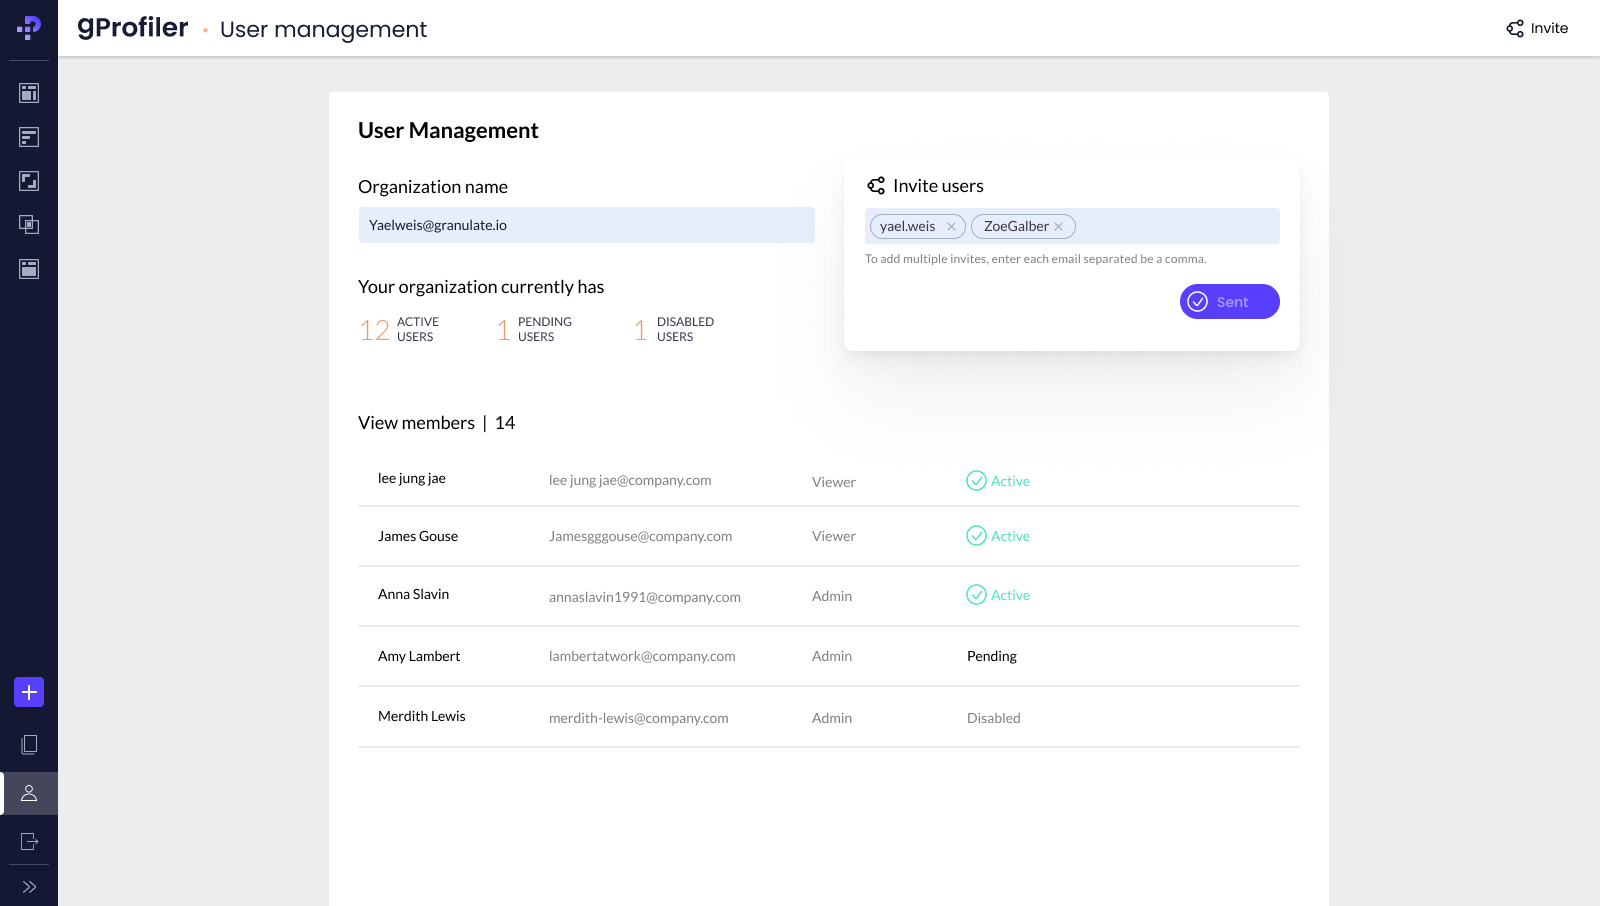Click the gProfiler logo icon in sidebar
This screenshot has width=1600, height=906.
29,28
